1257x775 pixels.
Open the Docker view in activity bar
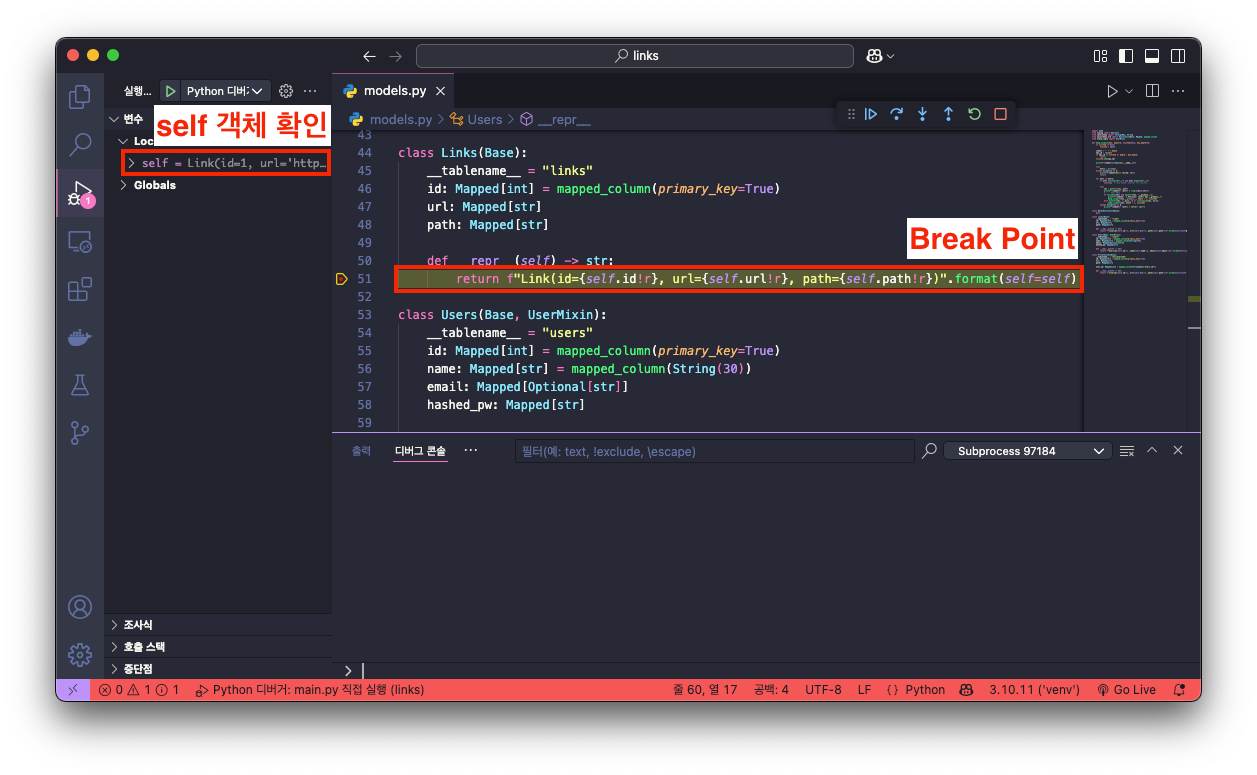(79, 338)
